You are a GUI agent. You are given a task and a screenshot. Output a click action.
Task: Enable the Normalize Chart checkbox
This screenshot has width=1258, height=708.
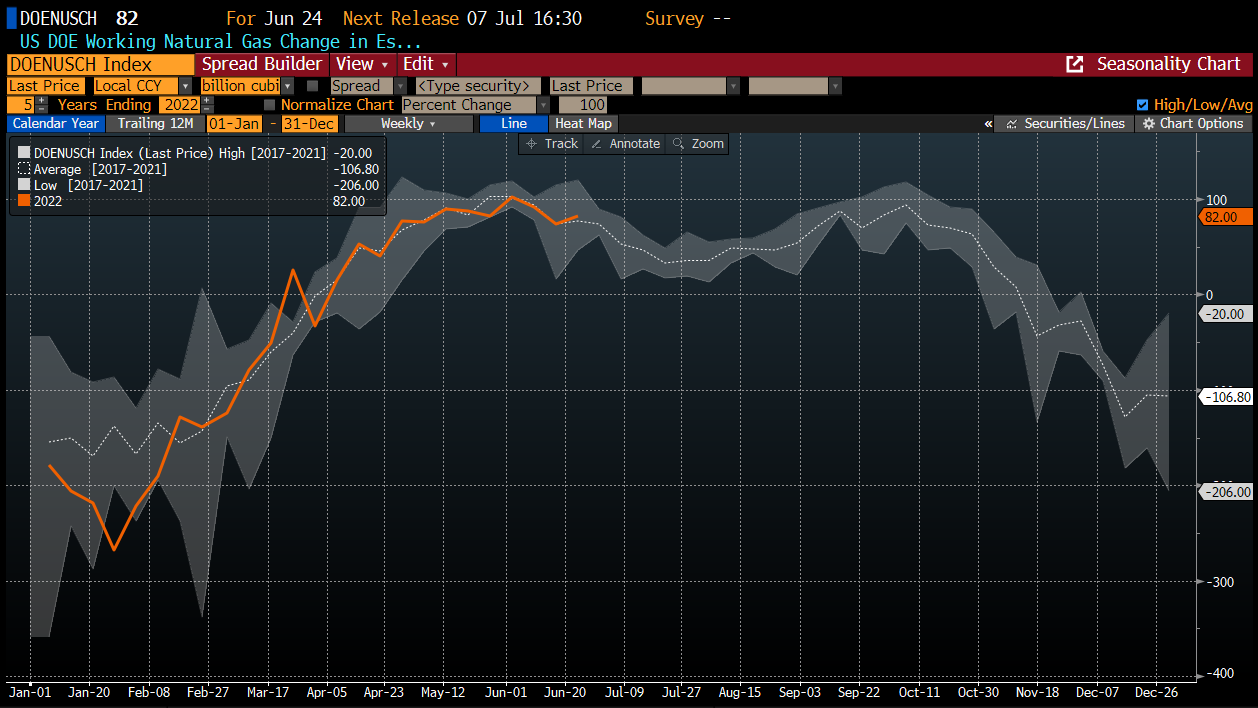point(269,105)
